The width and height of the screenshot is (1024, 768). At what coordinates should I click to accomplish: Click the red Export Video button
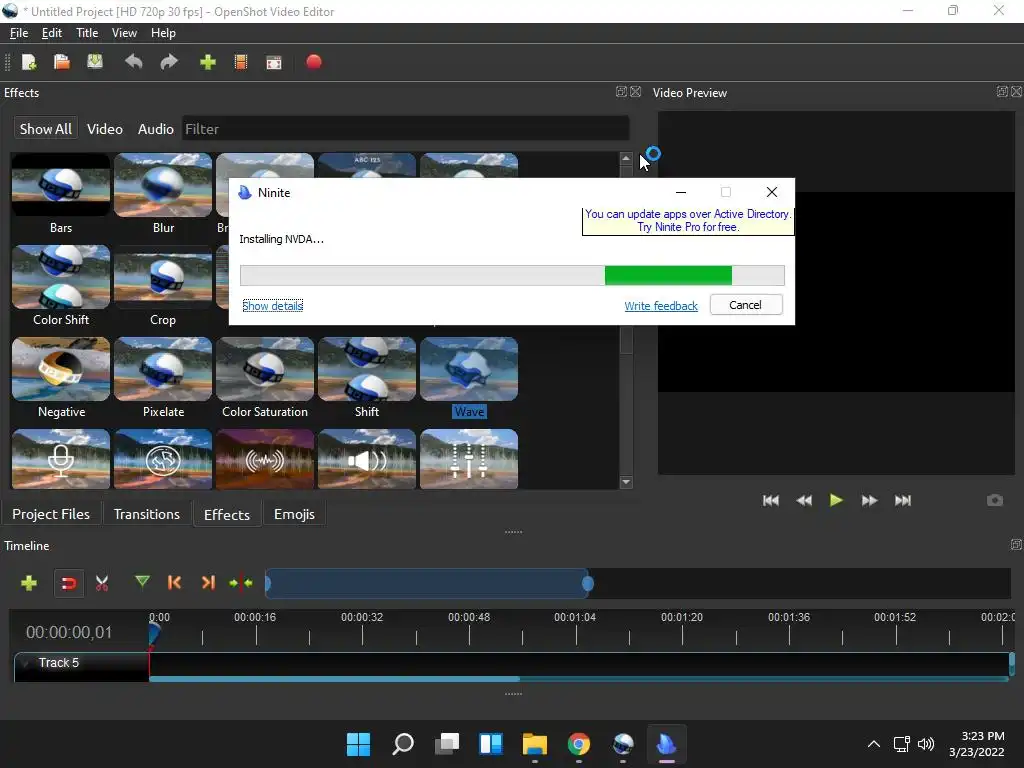point(314,62)
